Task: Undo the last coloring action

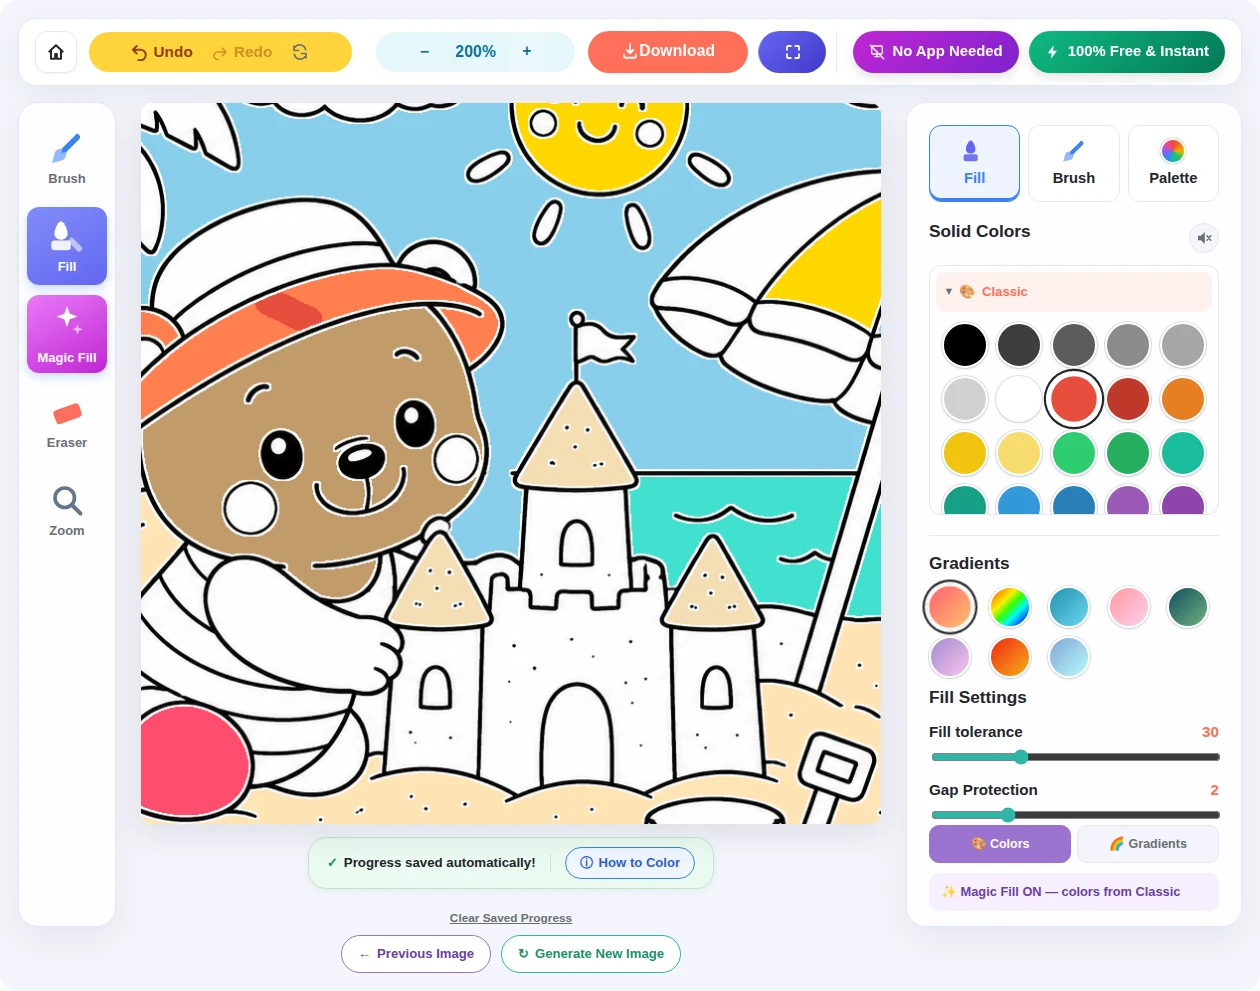Action: 162,52
